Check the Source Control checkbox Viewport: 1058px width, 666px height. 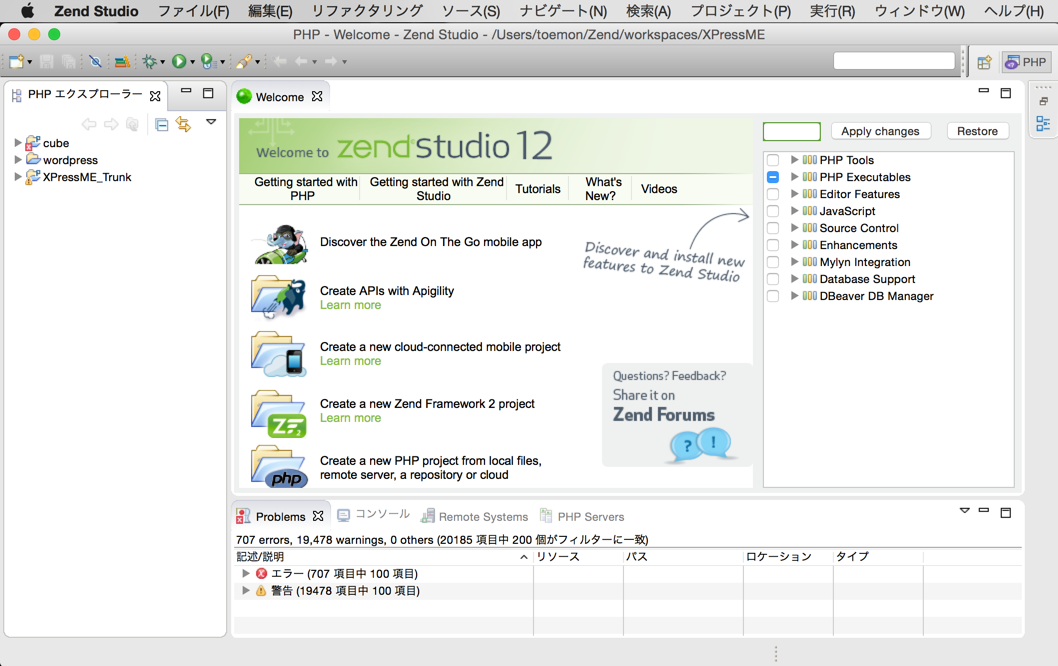(x=773, y=228)
